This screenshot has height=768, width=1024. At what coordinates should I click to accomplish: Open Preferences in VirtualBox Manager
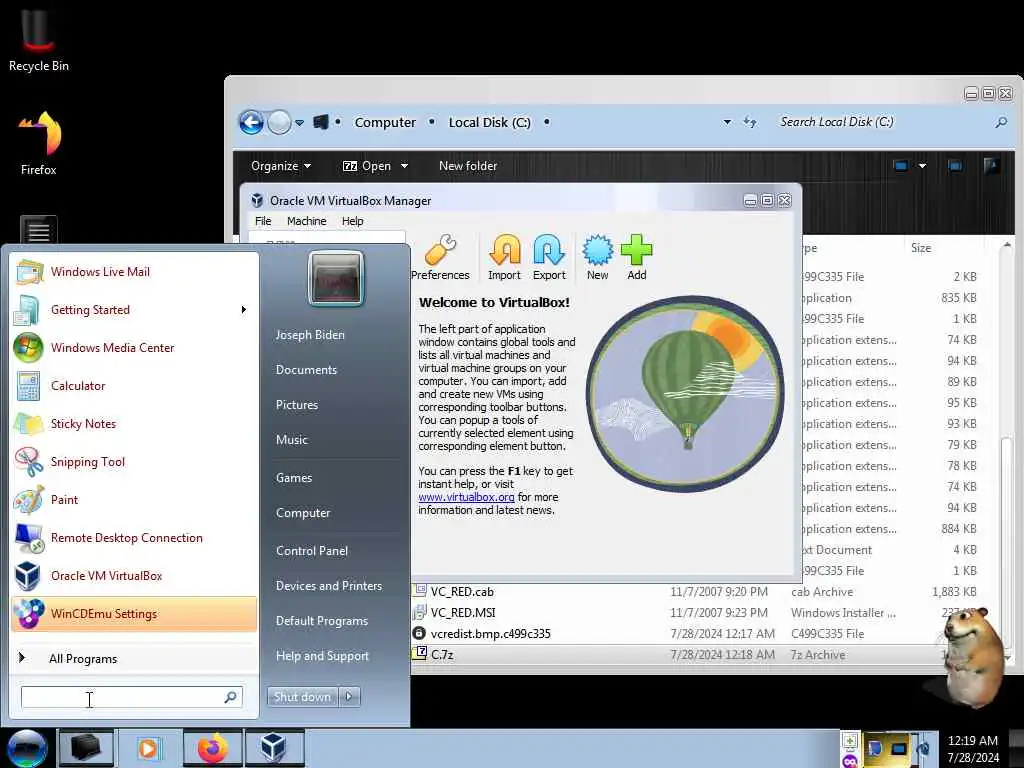coord(440,257)
